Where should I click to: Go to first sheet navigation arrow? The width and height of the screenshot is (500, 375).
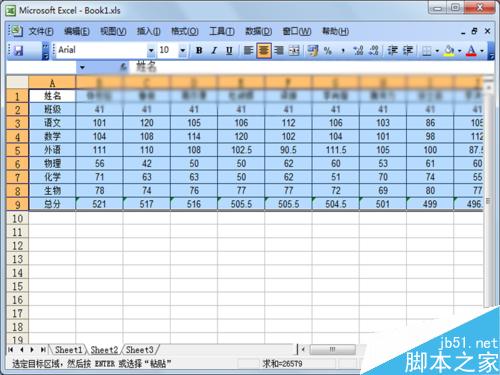coord(11,350)
